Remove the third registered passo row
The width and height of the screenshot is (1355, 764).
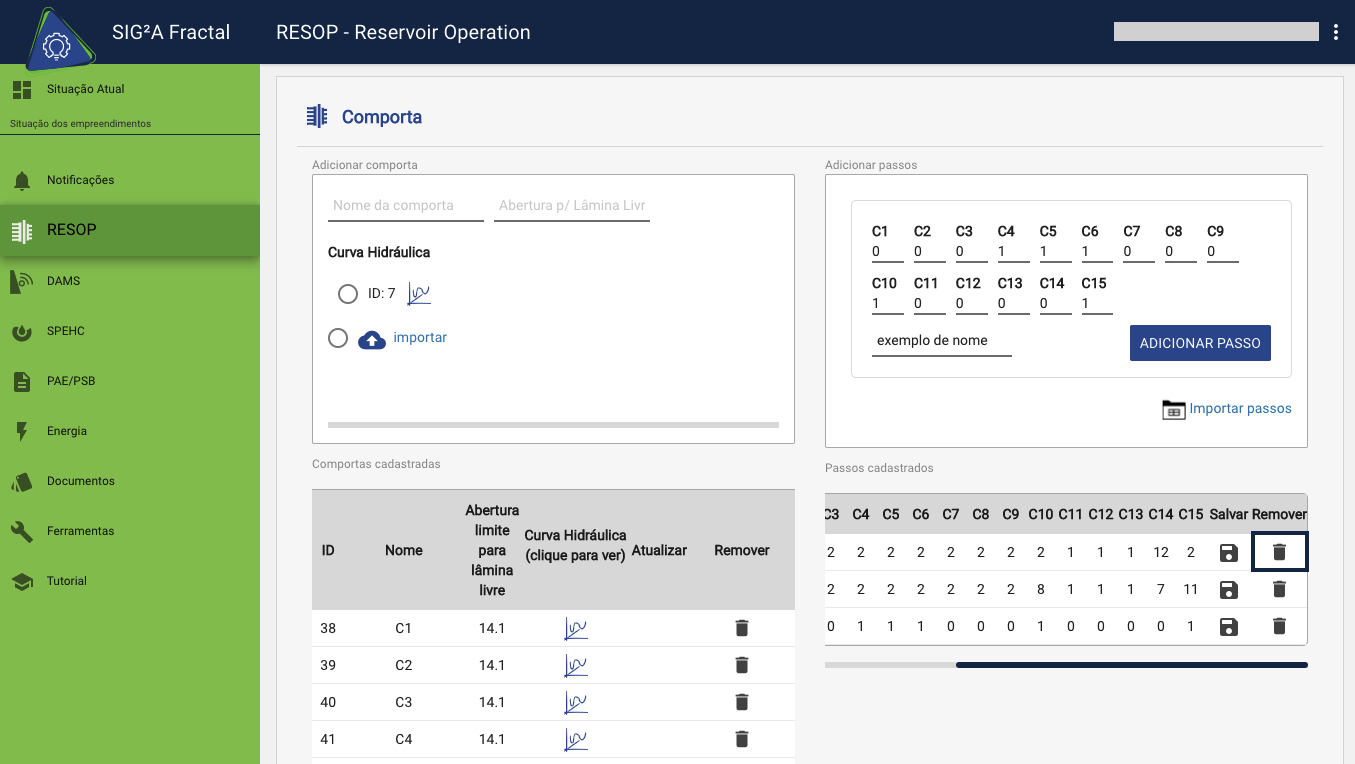(1279, 626)
